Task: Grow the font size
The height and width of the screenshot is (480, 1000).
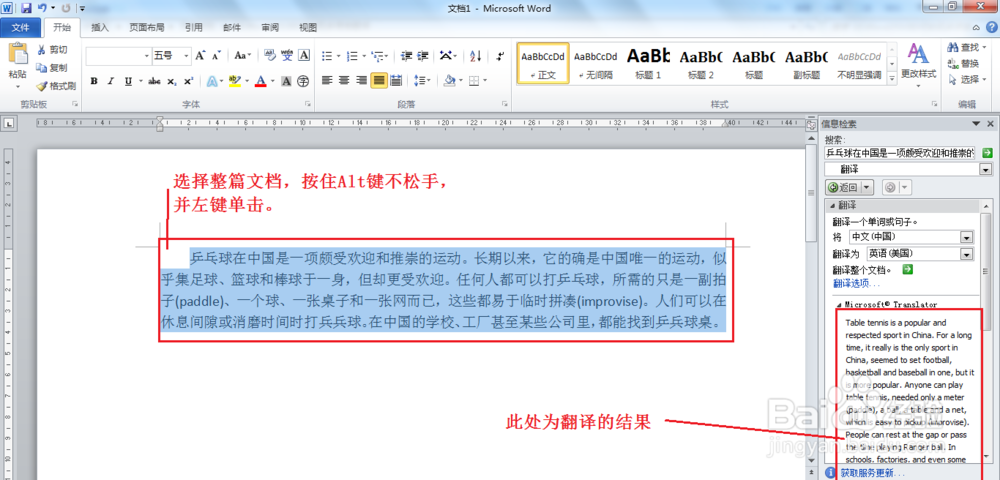Action: tap(200, 56)
